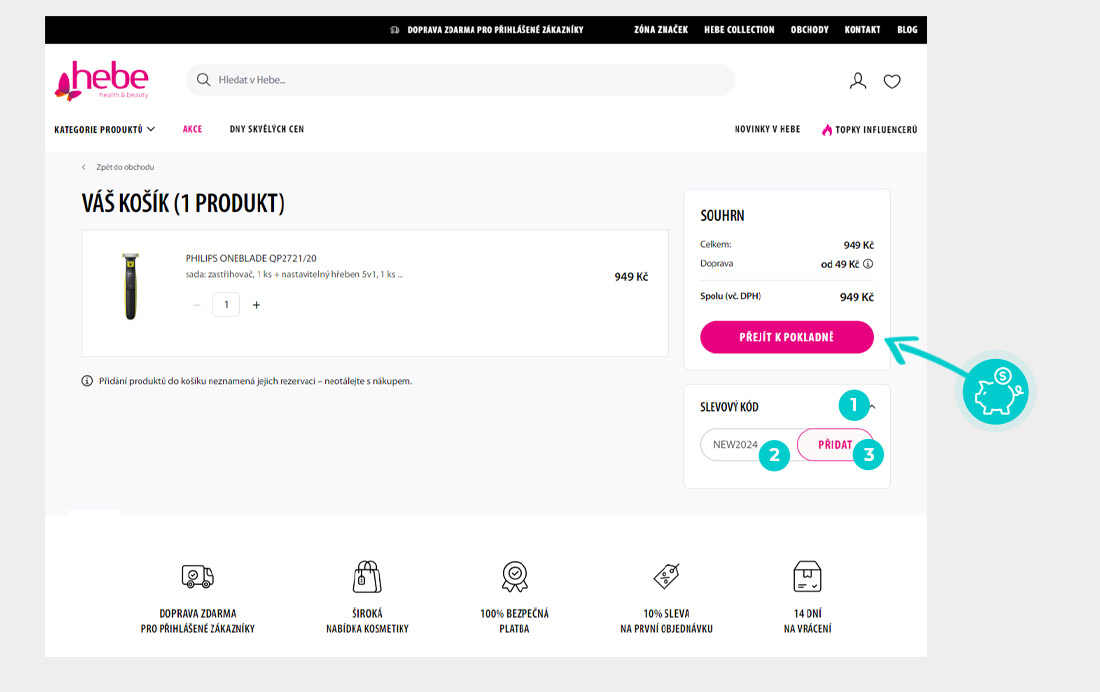
Task: Click the back arrow beside Zpět do obchodu
Action: tap(83, 167)
